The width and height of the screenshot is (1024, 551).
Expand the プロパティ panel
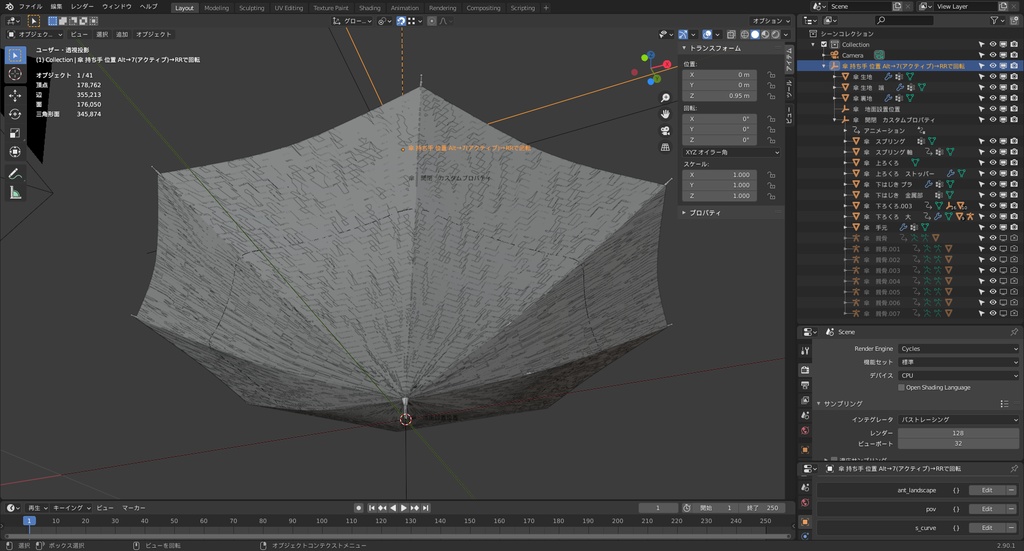coord(705,212)
